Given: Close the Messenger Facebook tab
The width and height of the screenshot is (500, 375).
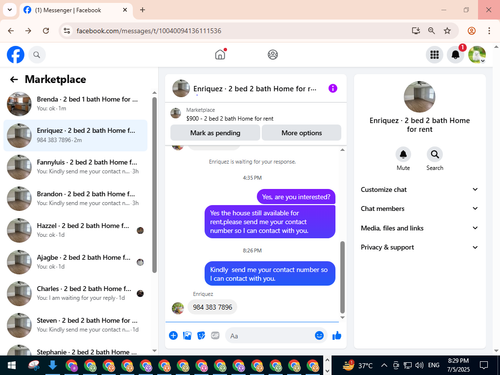Looking at the screenshot, I should [125, 10].
